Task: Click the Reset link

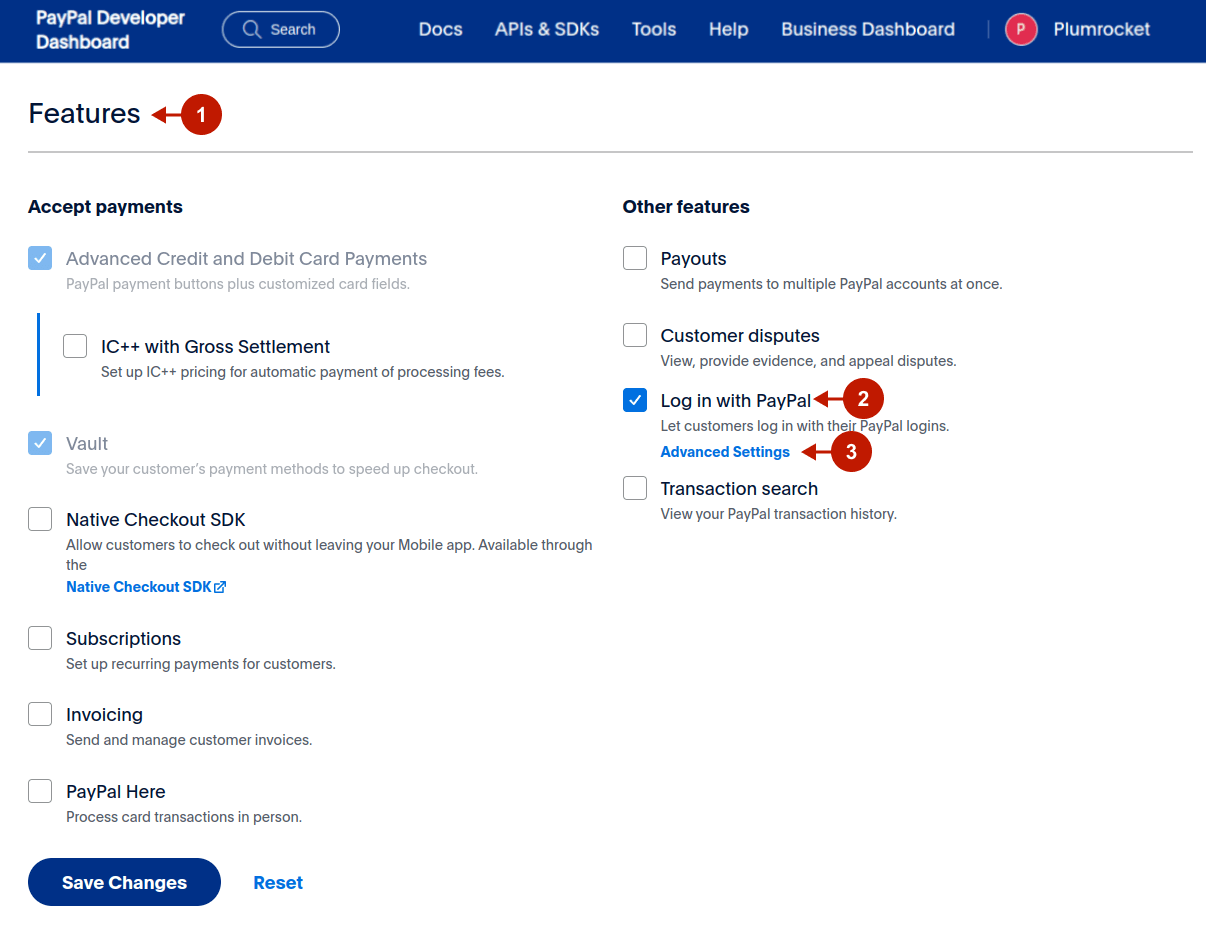Action: coord(278,883)
